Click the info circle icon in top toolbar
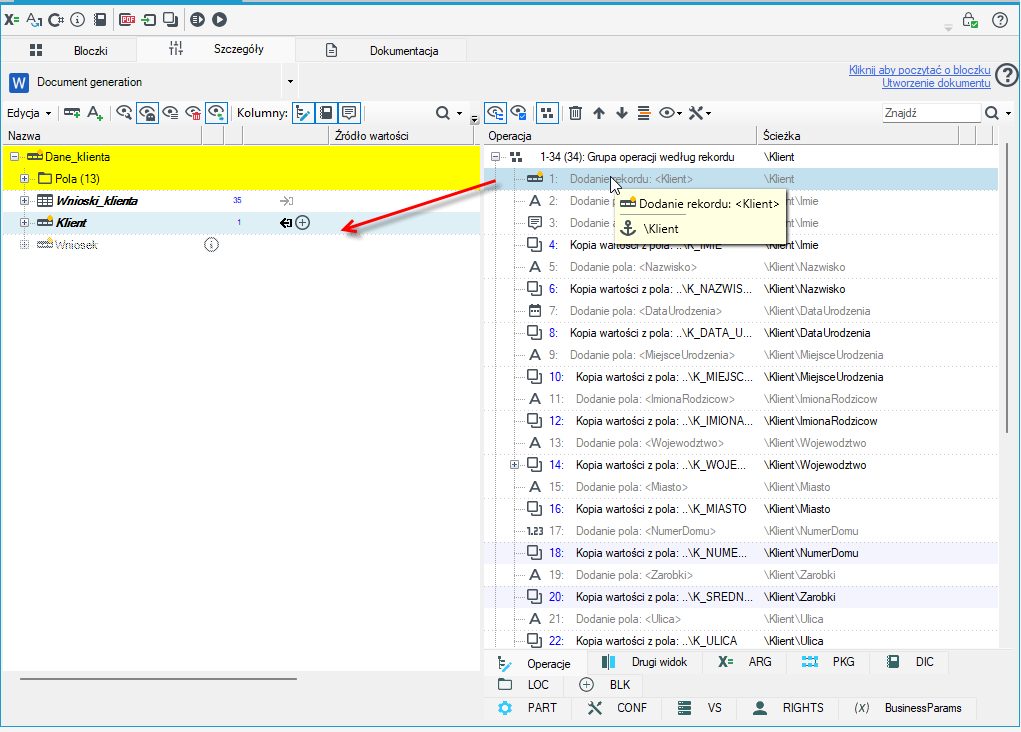Viewport: 1021px width, 732px height. [x=77, y=20]
